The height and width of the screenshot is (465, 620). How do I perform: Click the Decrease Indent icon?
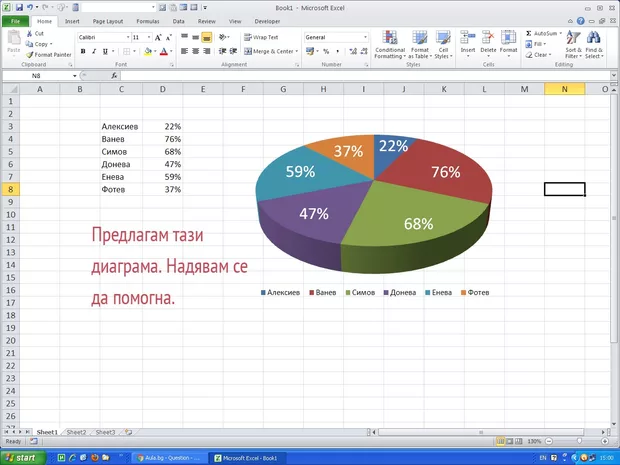pos(223,51)
